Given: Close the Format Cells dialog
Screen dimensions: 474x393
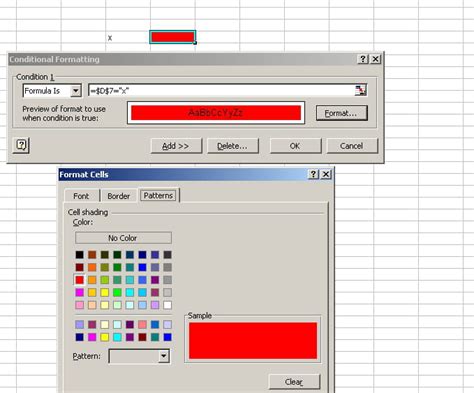Looking at the screenshot, I should (326, 174).
